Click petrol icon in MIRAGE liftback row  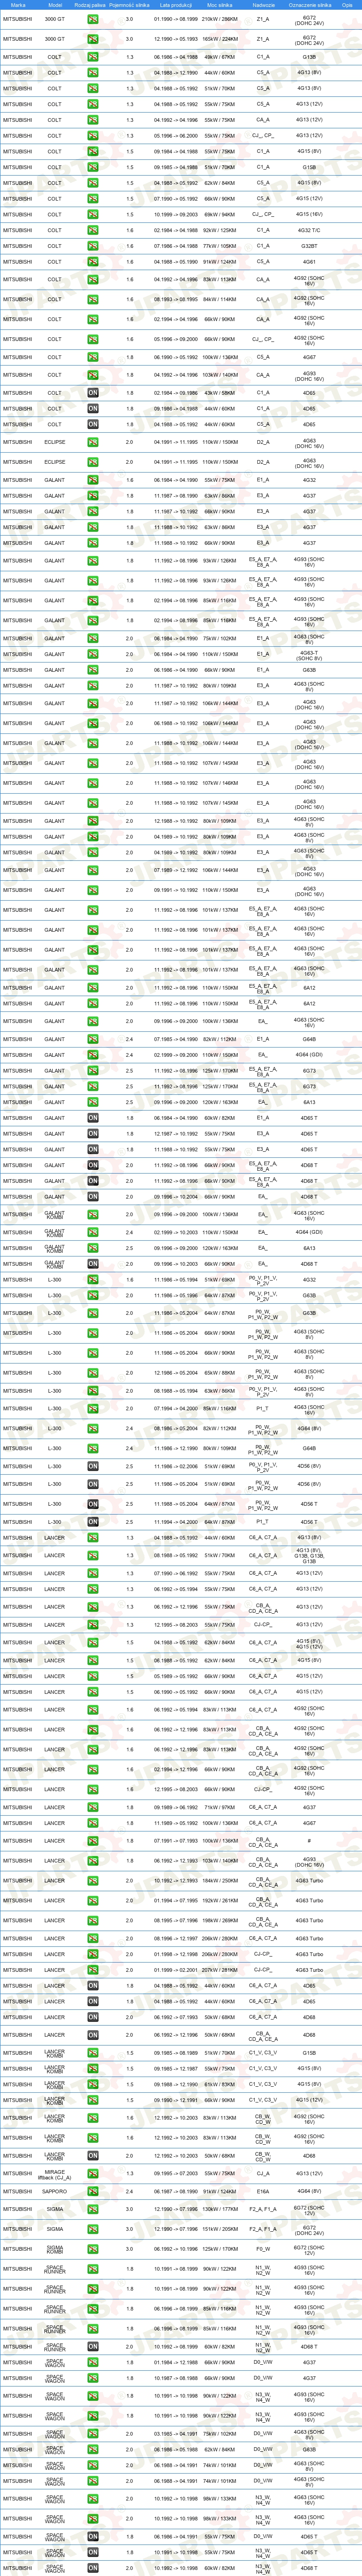(92, 2173)
